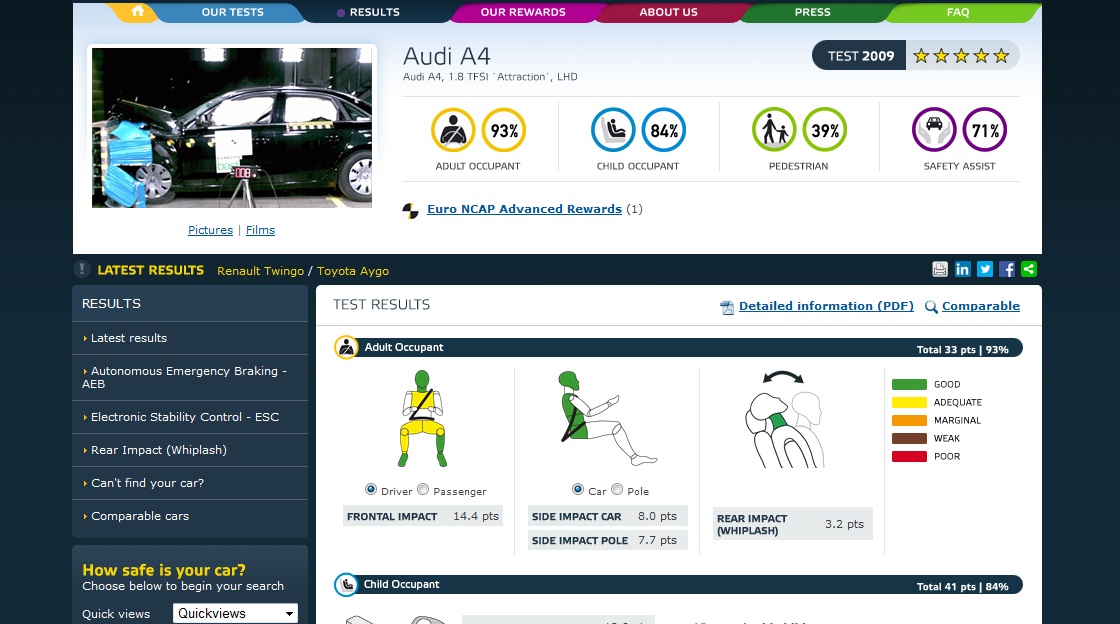
Task: Open the Our Rewards tab
Action: tap(523, 12)
